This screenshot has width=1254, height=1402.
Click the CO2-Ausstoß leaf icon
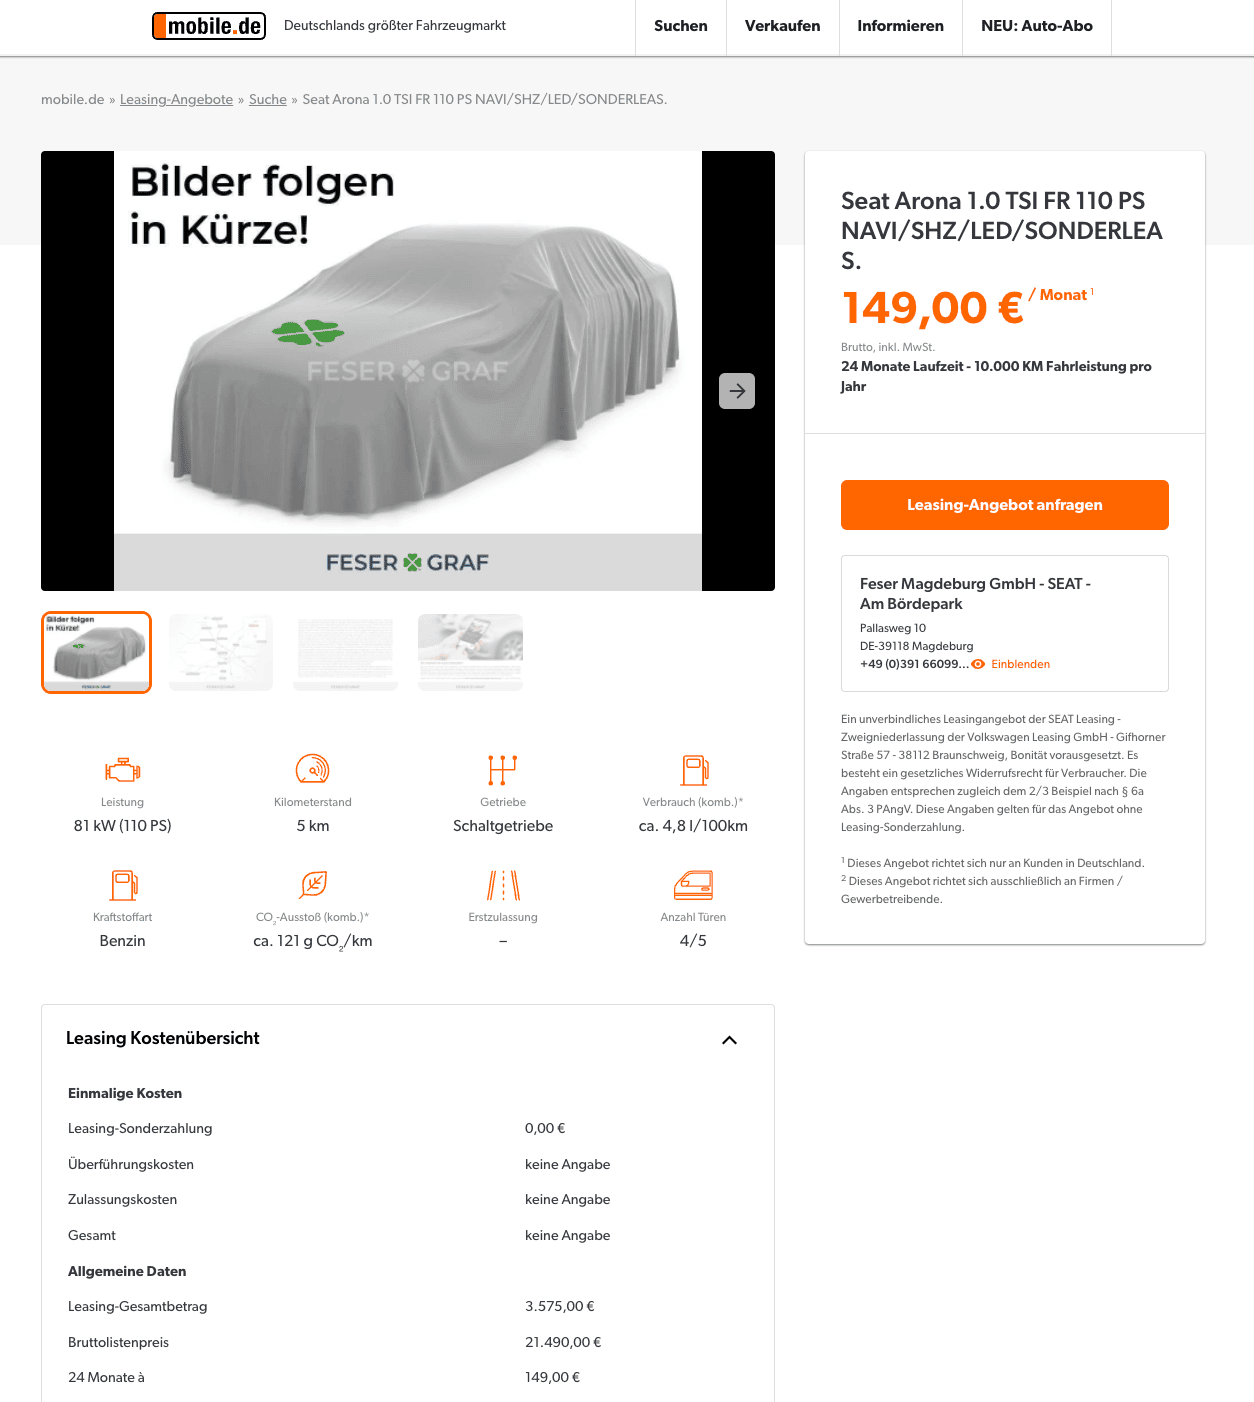pyautogui.click(x=313, y=885)
